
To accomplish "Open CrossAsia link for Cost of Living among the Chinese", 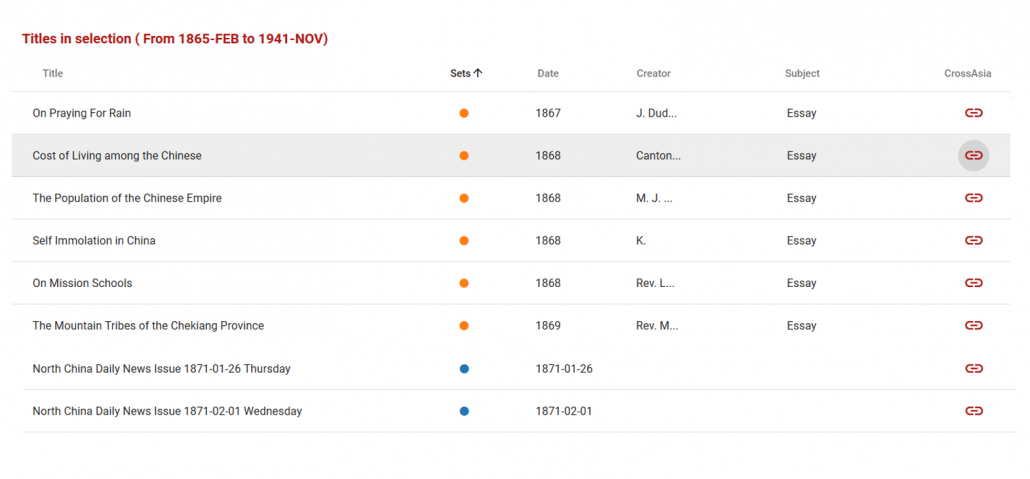I will pos(973,156).
